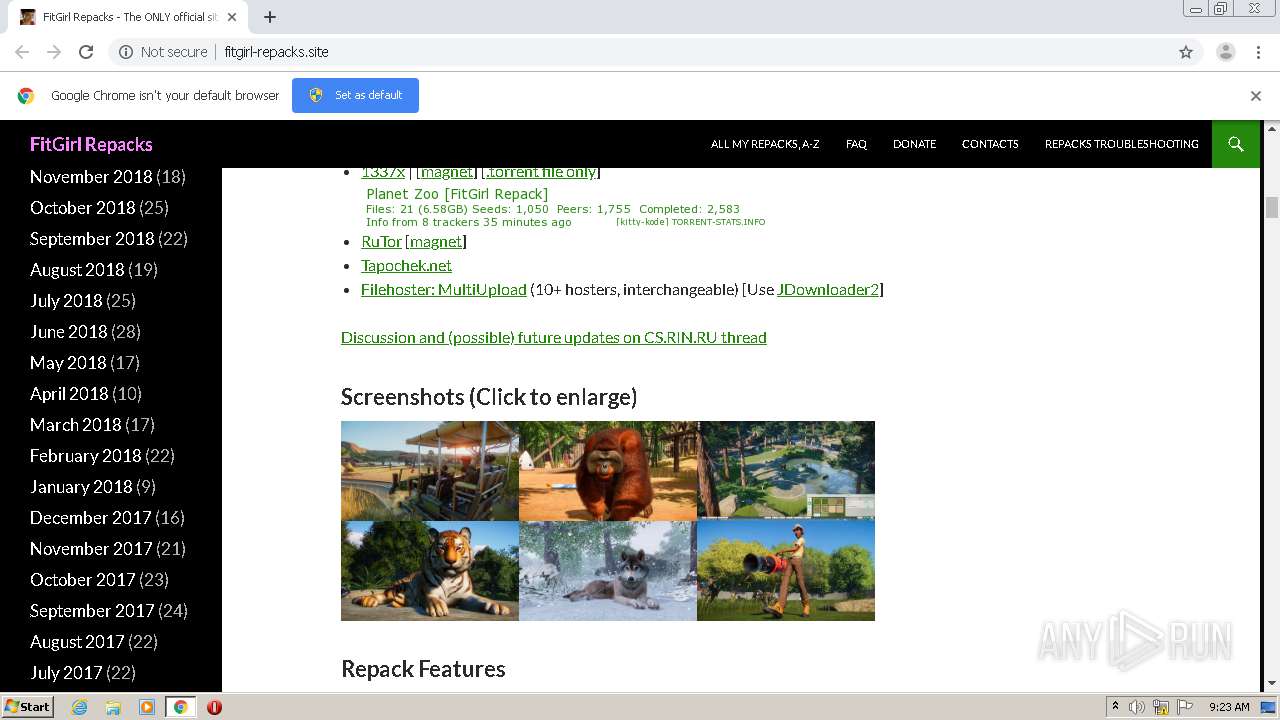This screenshot has height=720, width=1280.
Task: Open a new tab with the plus icon
Action: coord(270,17)
